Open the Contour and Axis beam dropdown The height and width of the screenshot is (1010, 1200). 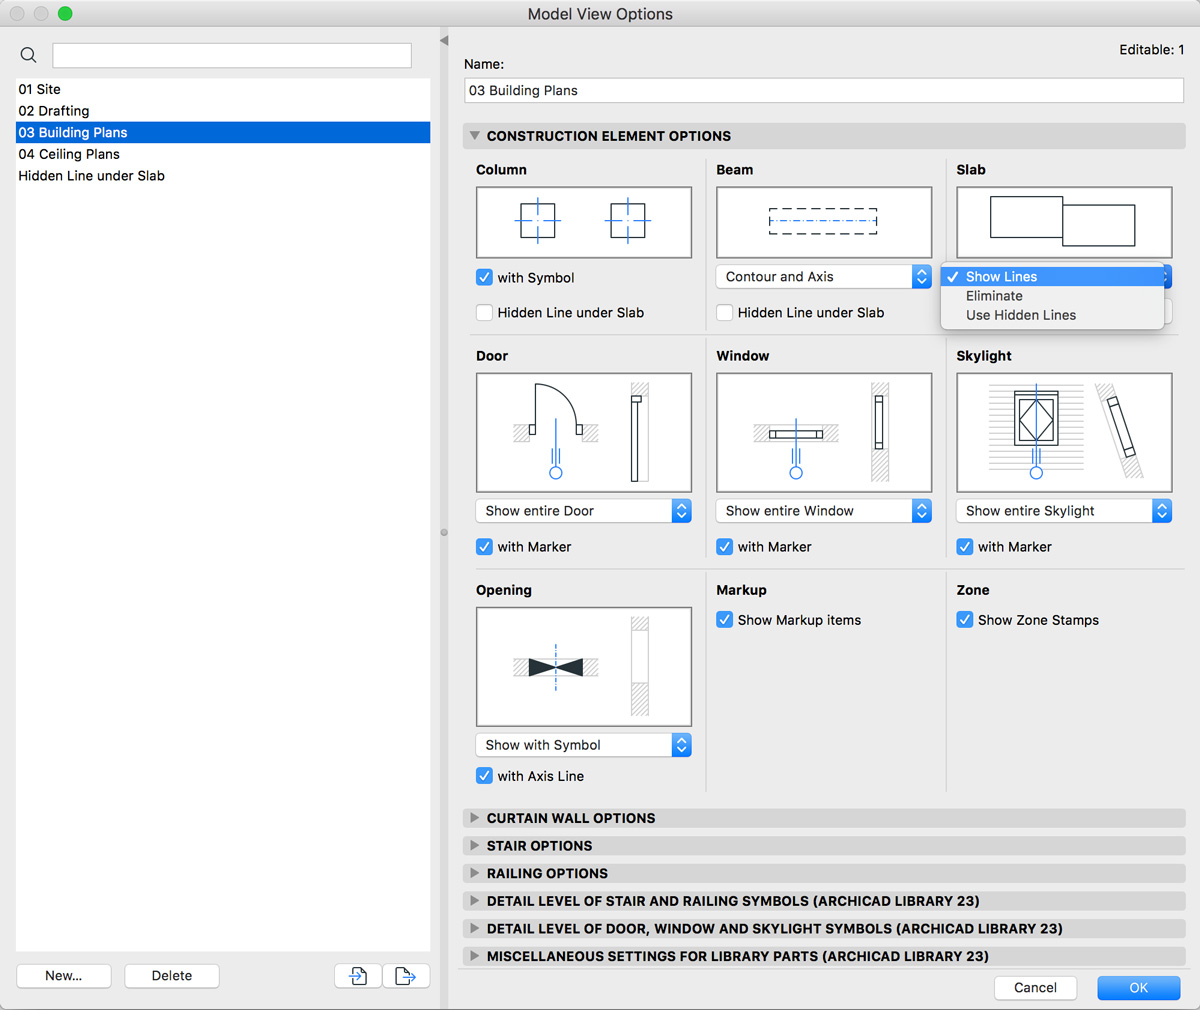pyautogui.click(x=823, y=277)
